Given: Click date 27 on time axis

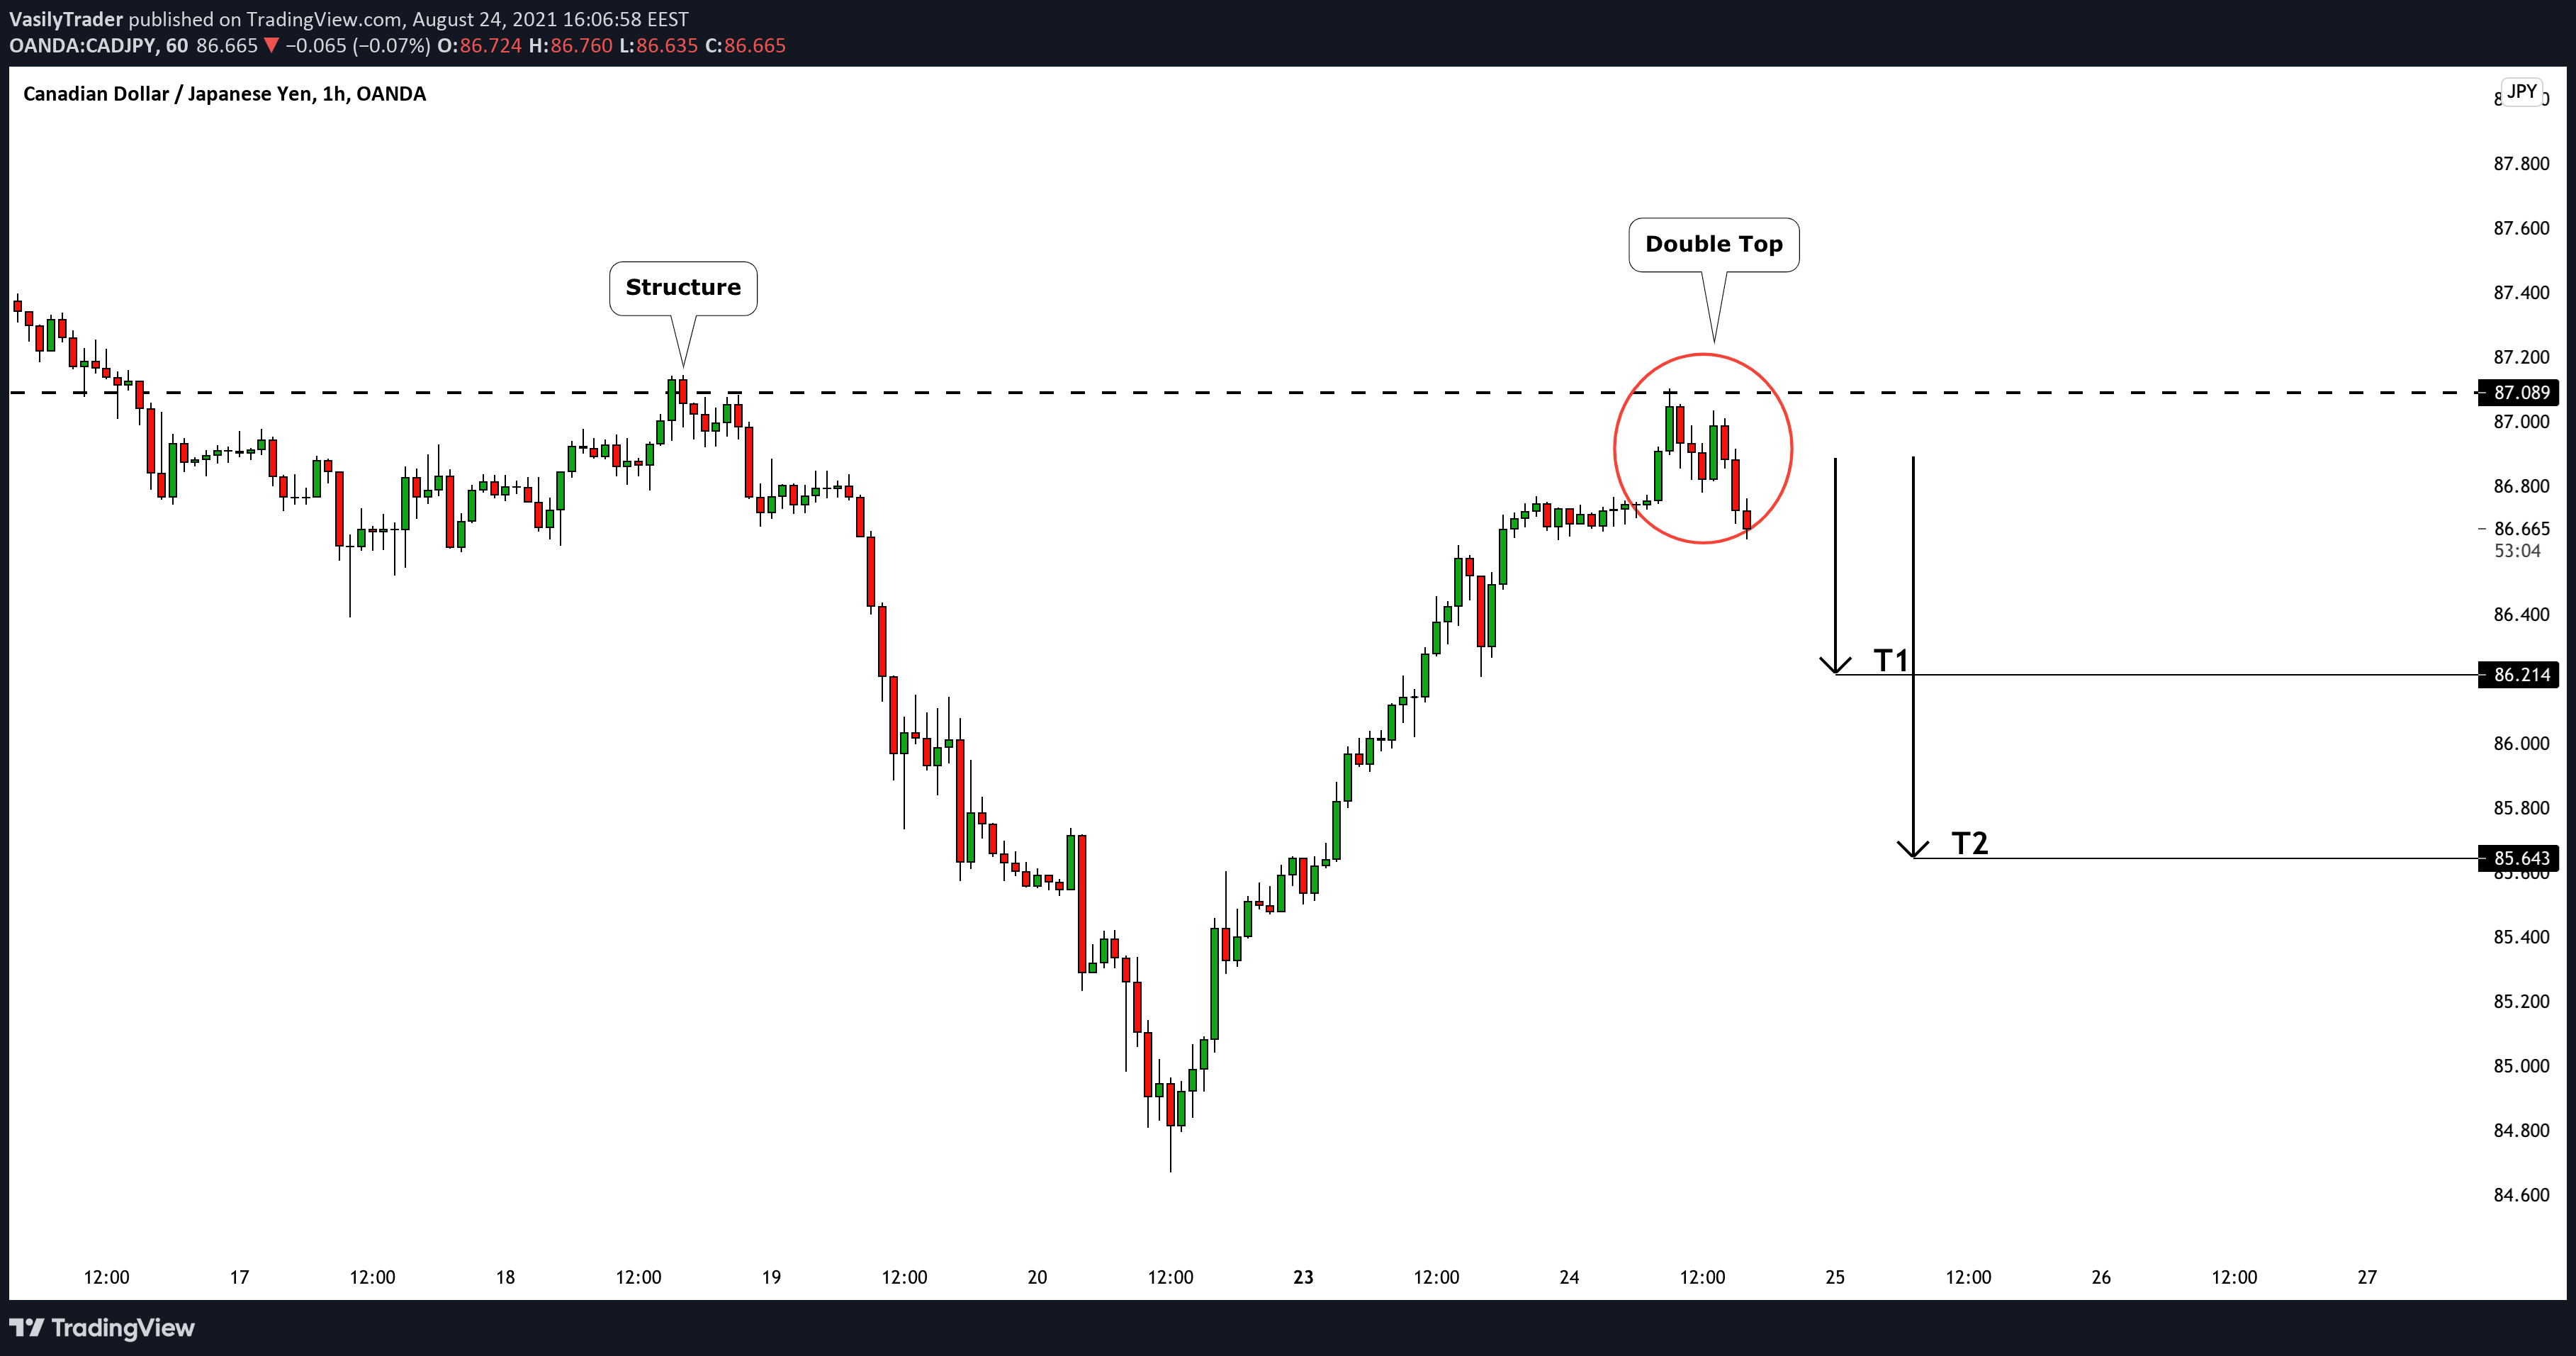Looking at the screenshot, I should click(x=2368, y=1277).
